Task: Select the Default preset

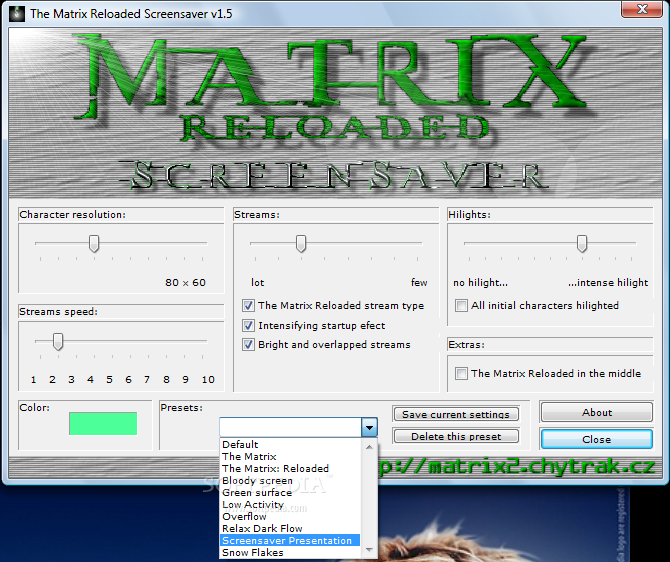Action: (x=290, y=444)
